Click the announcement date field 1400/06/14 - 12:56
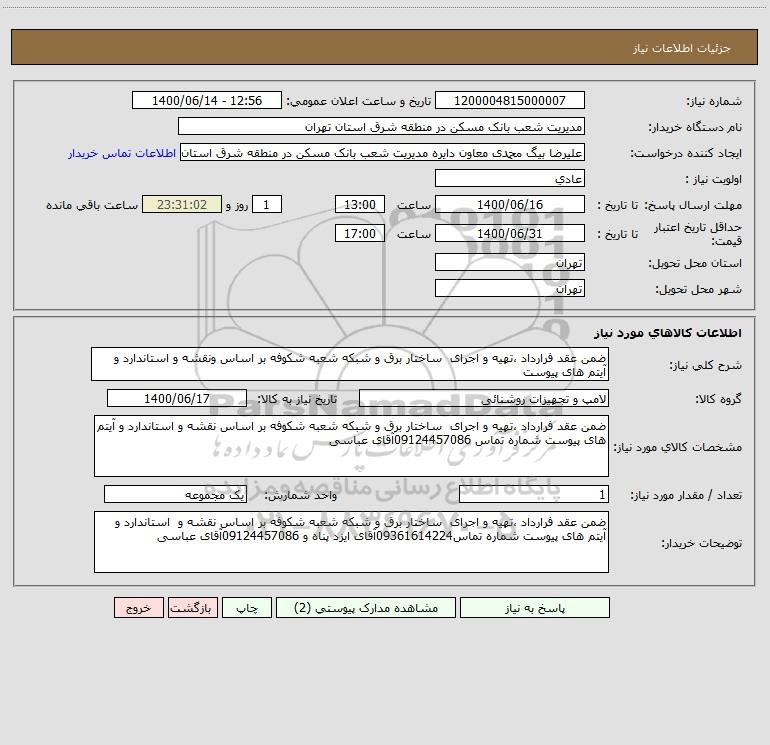Screen dimensions: 770x745 tap(207, 100)
